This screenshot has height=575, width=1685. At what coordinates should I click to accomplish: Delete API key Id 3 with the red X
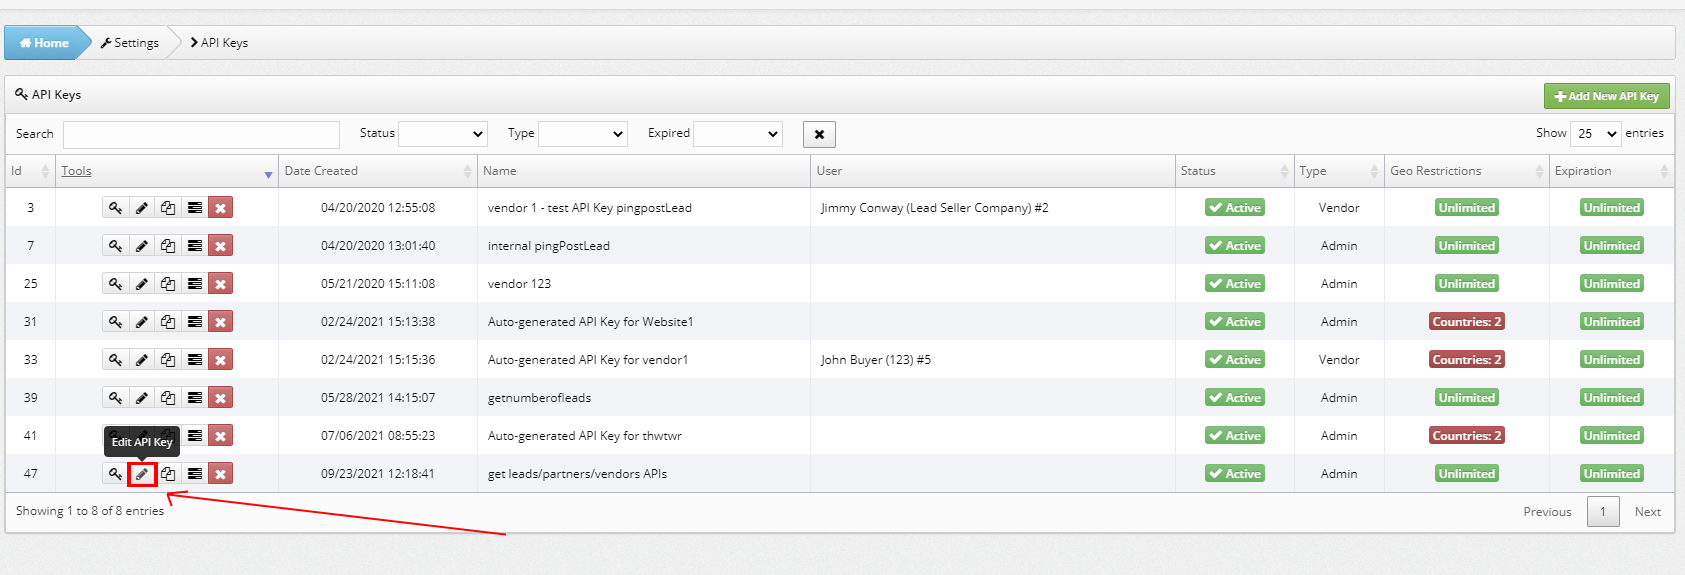pos(221,208)
